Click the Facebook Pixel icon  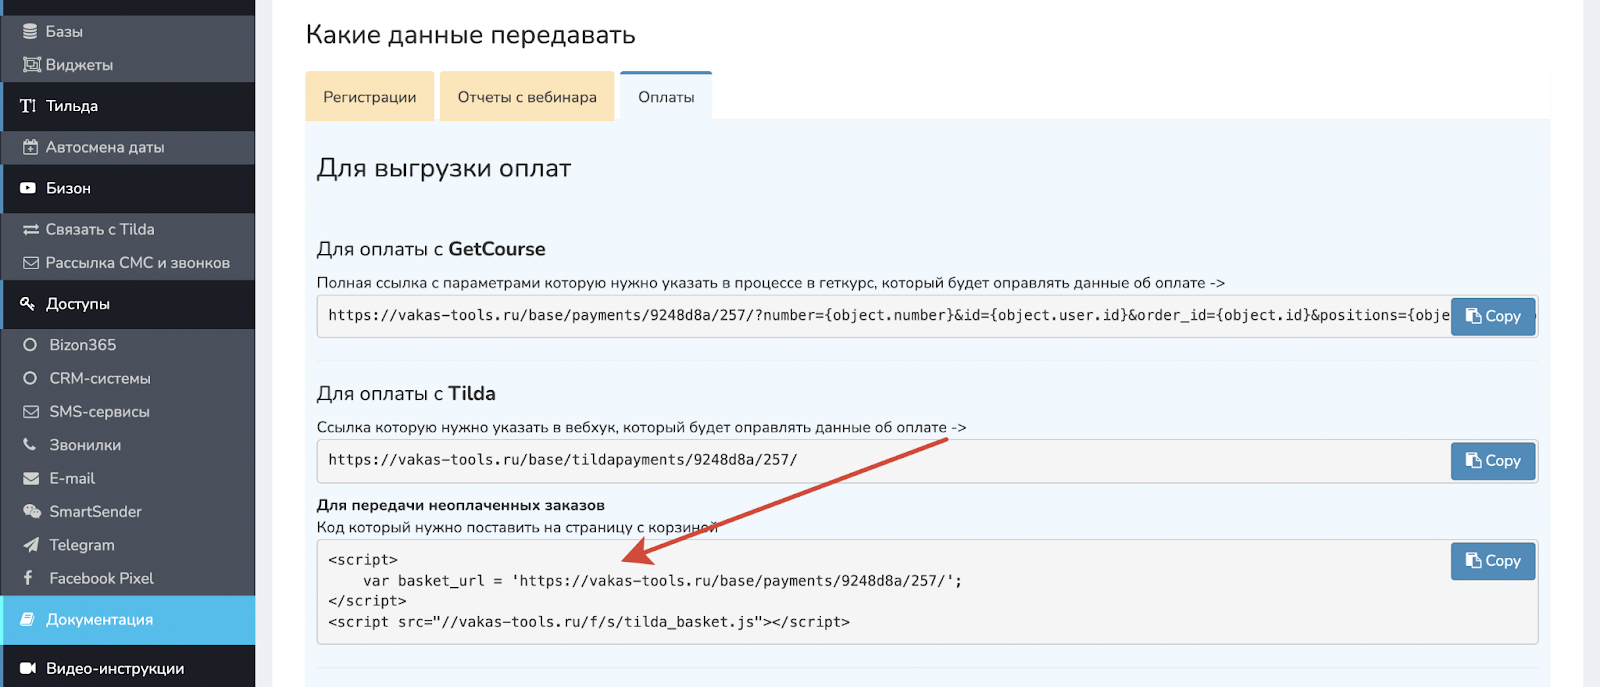(x=29, y=578)
